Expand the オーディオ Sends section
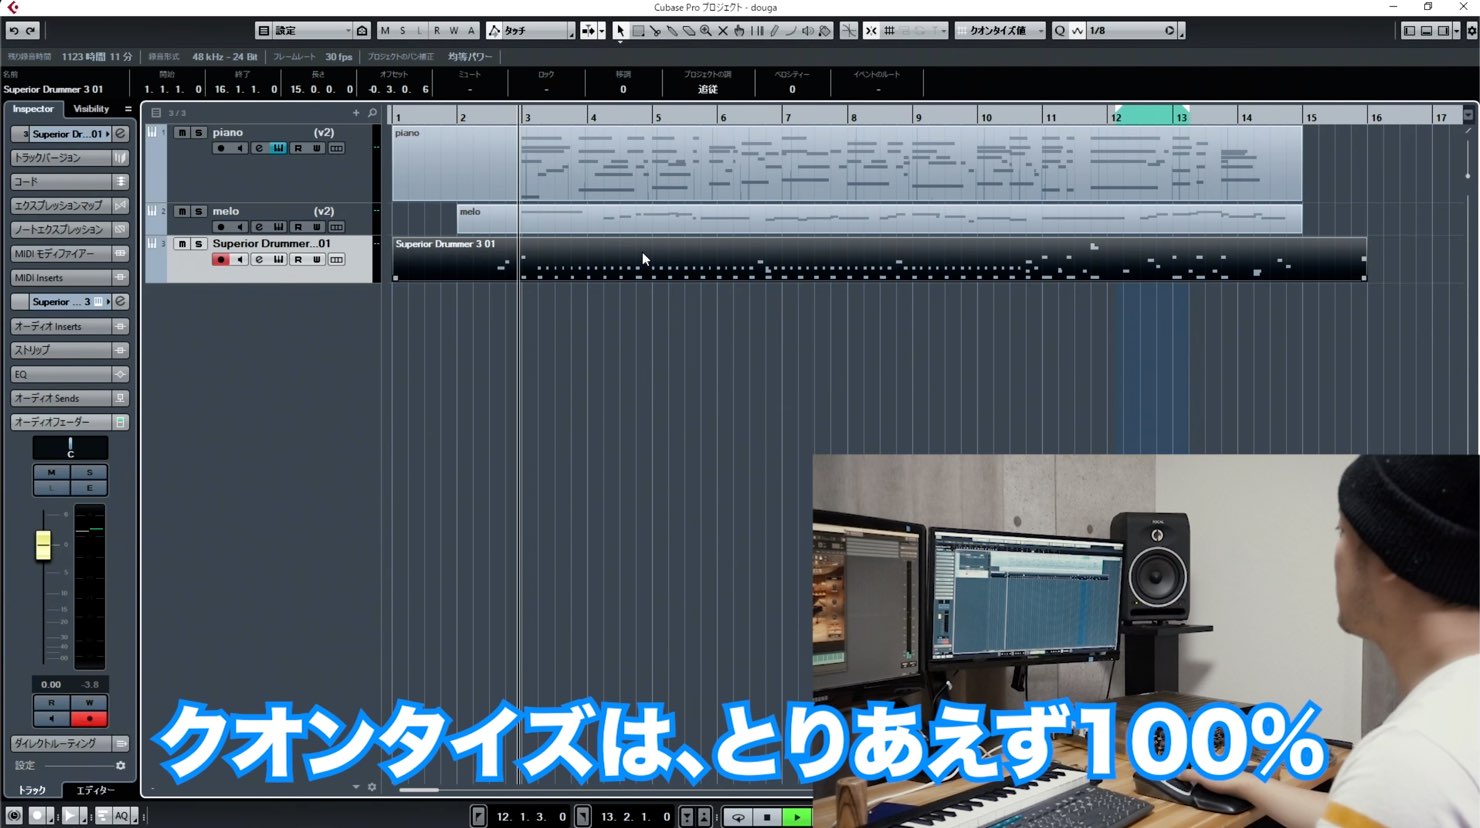The image size is (1480, 828). click(x=70, y=398)
